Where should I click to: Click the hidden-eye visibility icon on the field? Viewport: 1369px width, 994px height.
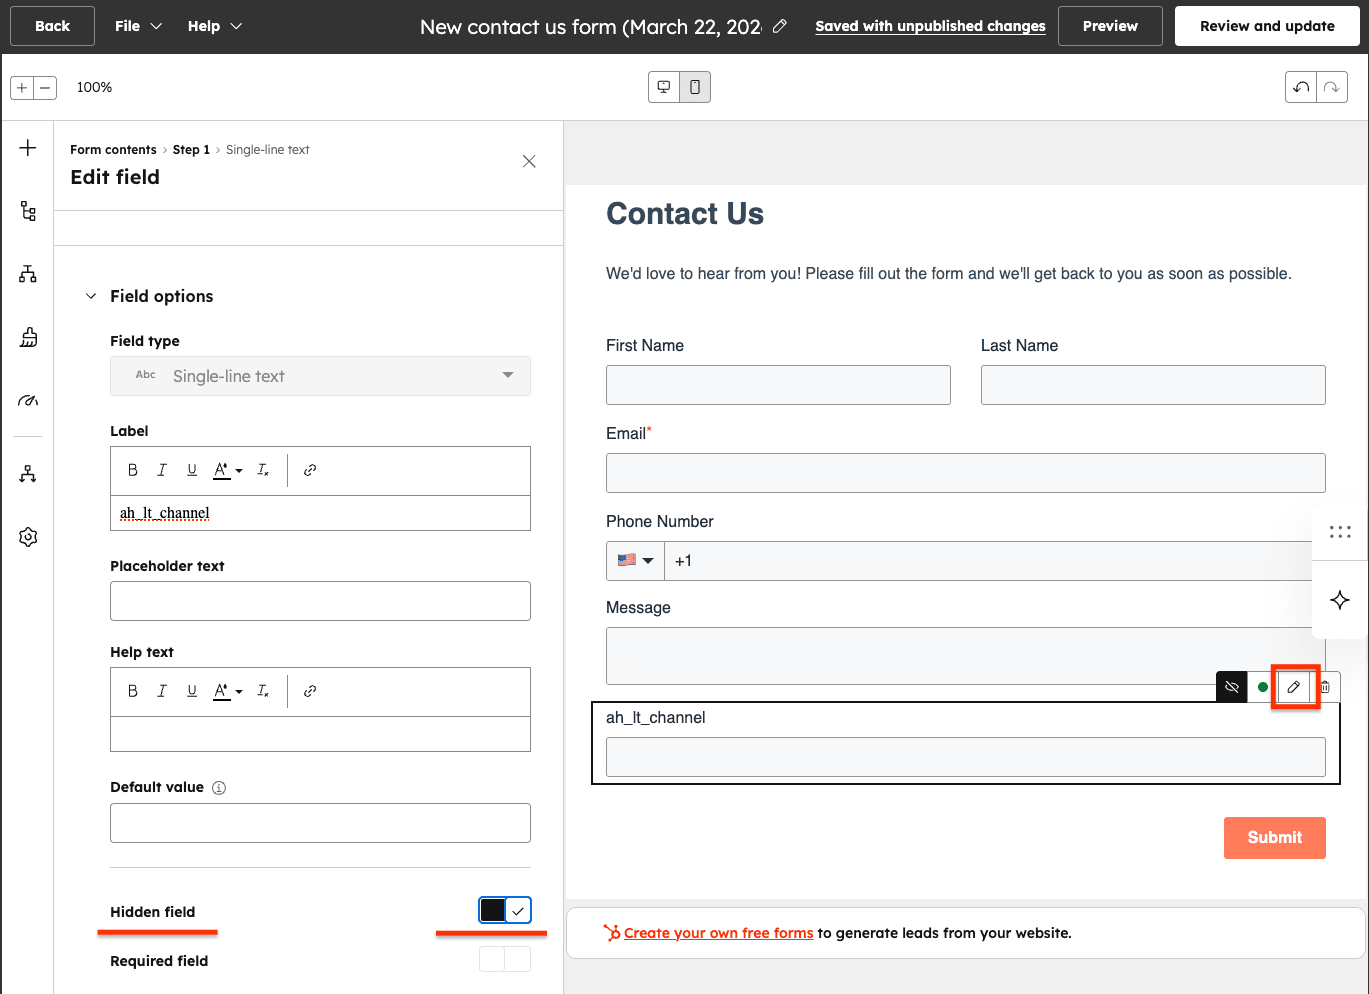[x=1231, y=687]
